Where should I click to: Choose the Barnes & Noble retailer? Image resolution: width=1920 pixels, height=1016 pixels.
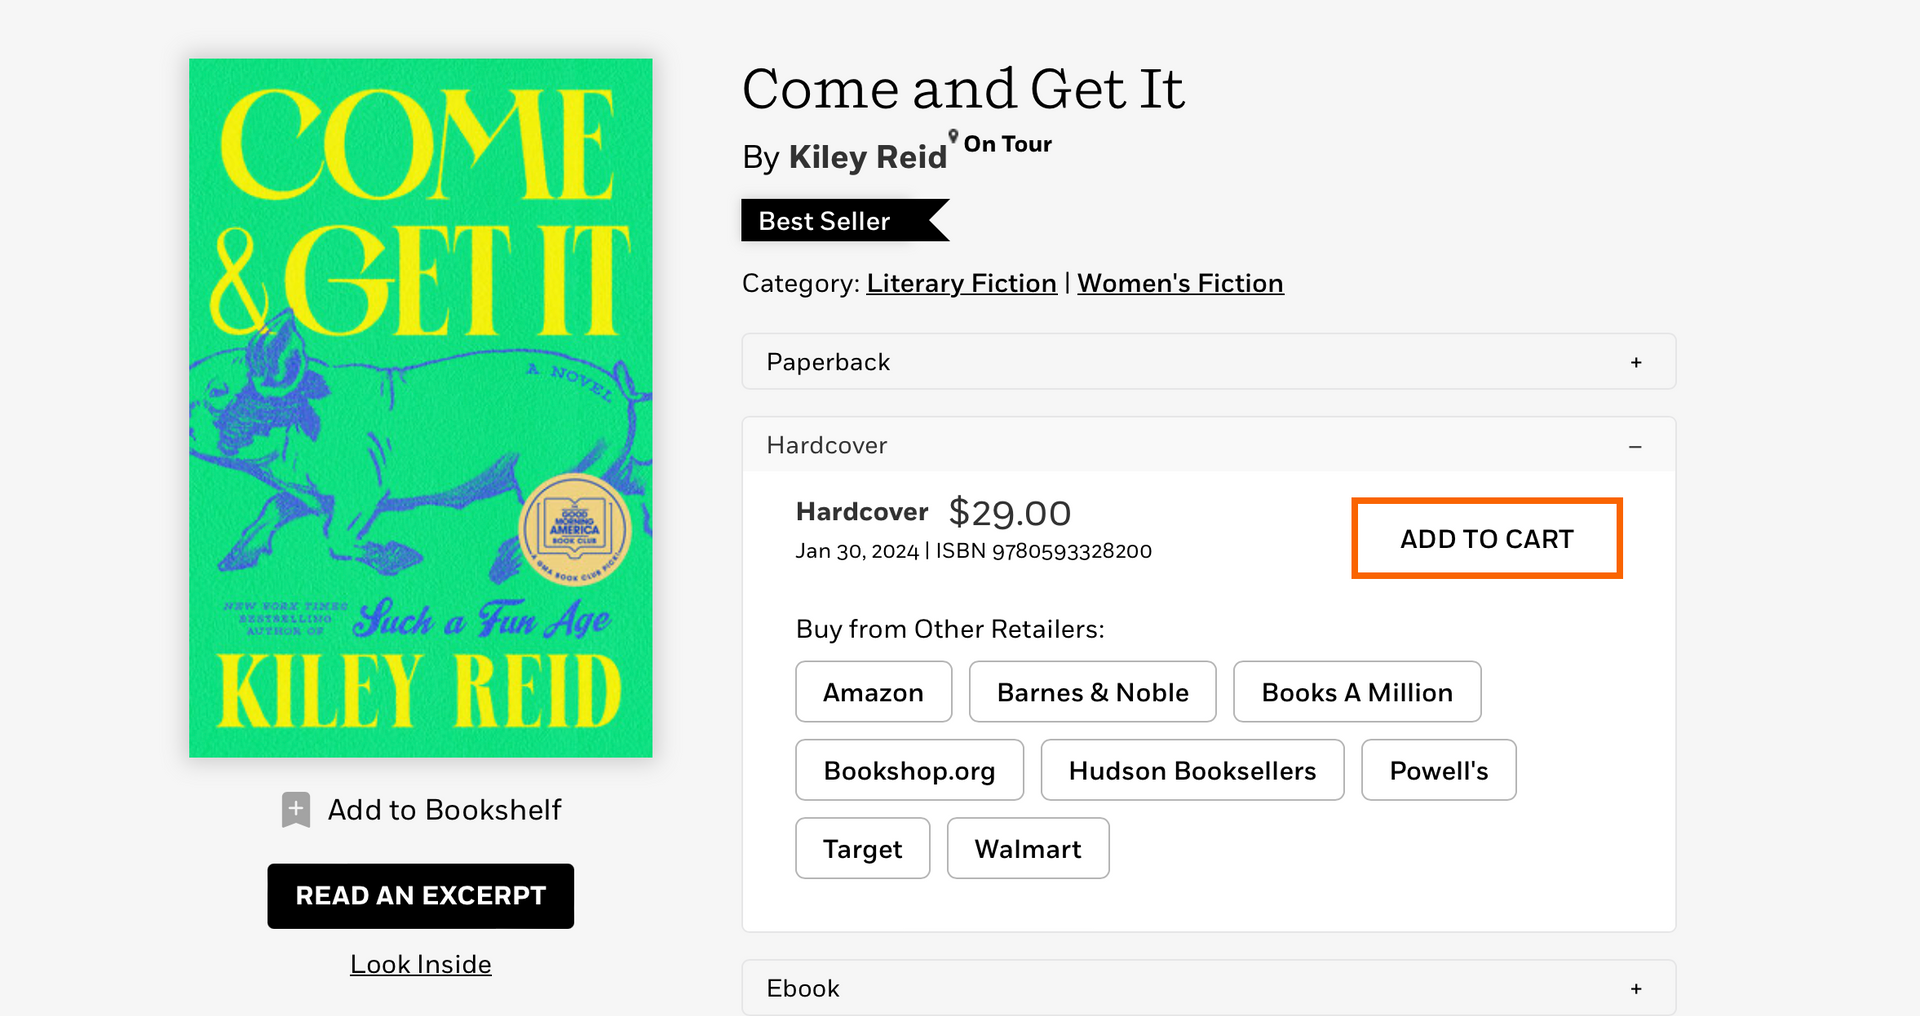1092,692
